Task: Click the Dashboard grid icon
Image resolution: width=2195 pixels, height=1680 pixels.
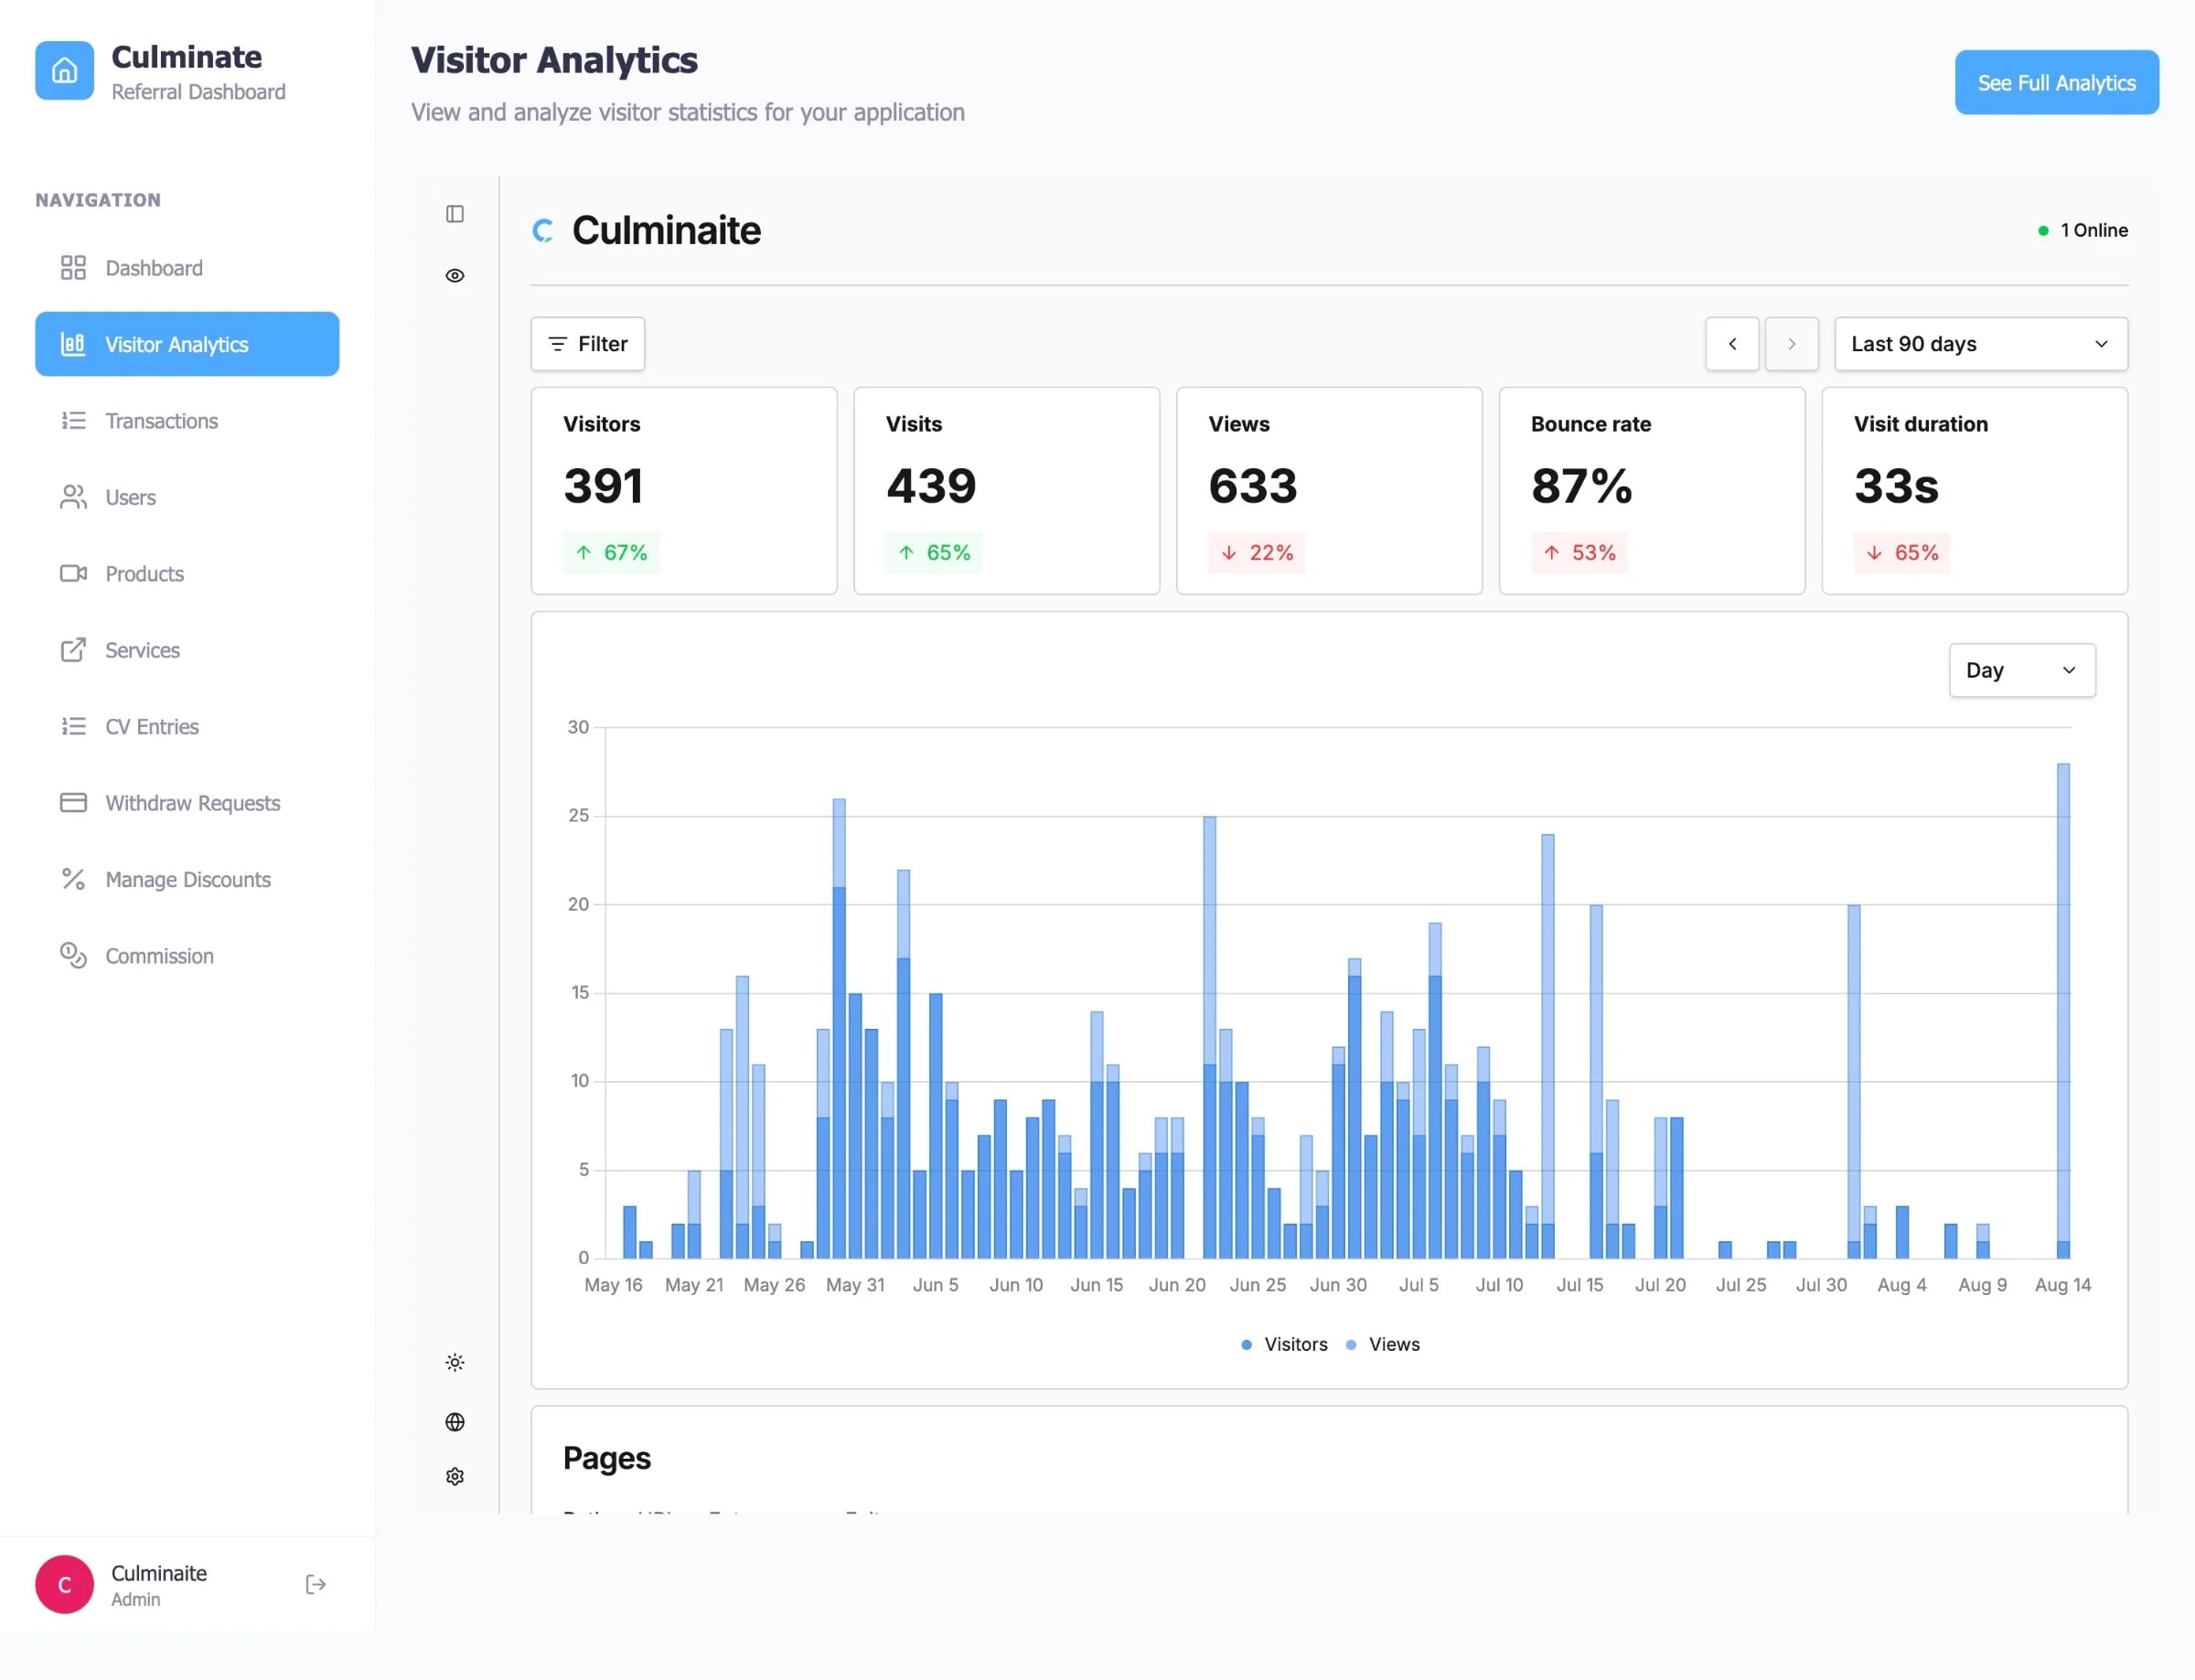Action: (x=73, y=268)
